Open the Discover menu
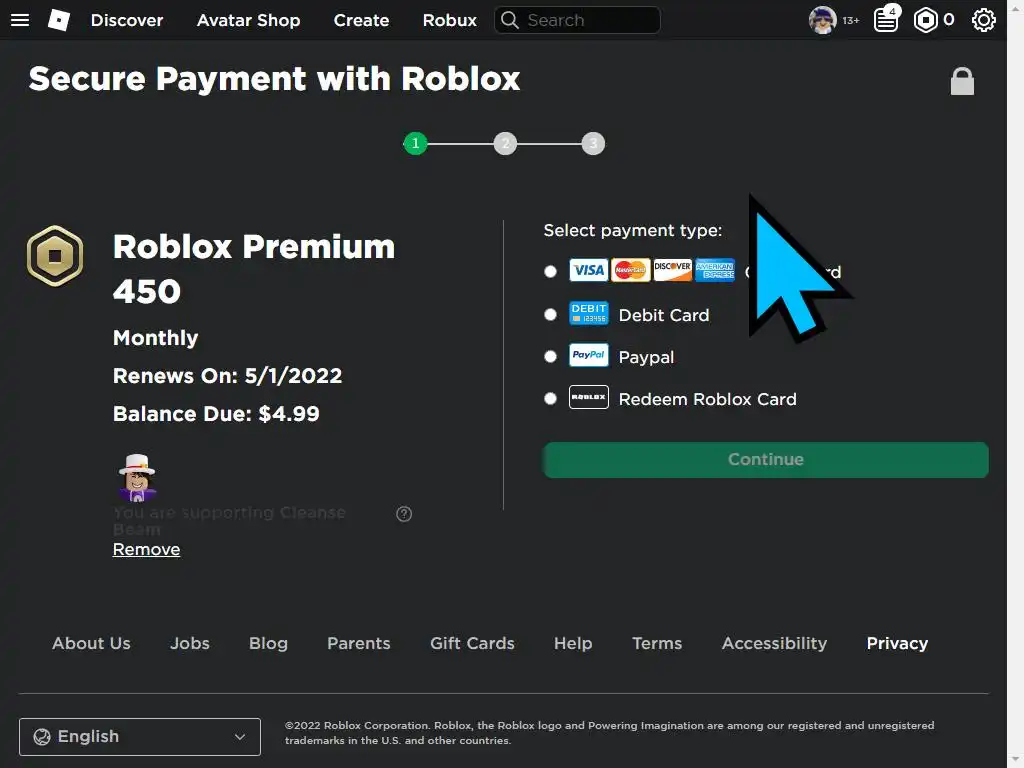This screenshot has width=1024, height=768. tap(127, 20)
